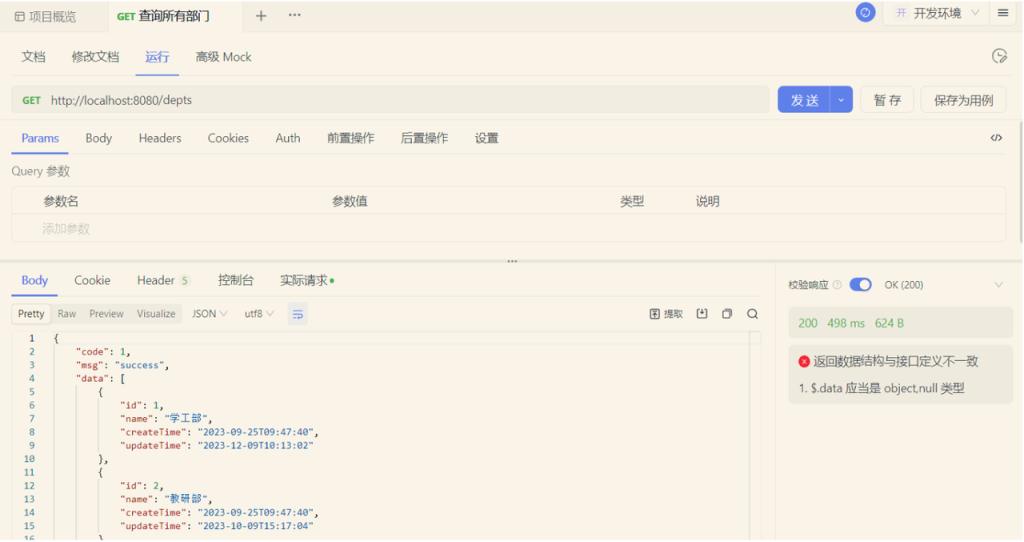Click the 发送 send button
The width and height of the screenshot is (1024, 542).
click(x=805, y=100)
